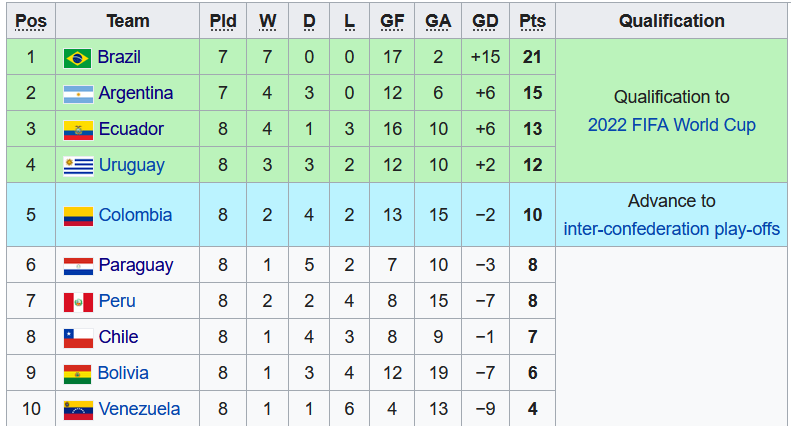Click the Peru flag icon
The width and height of the screenshot is (791, 427).
78,302
